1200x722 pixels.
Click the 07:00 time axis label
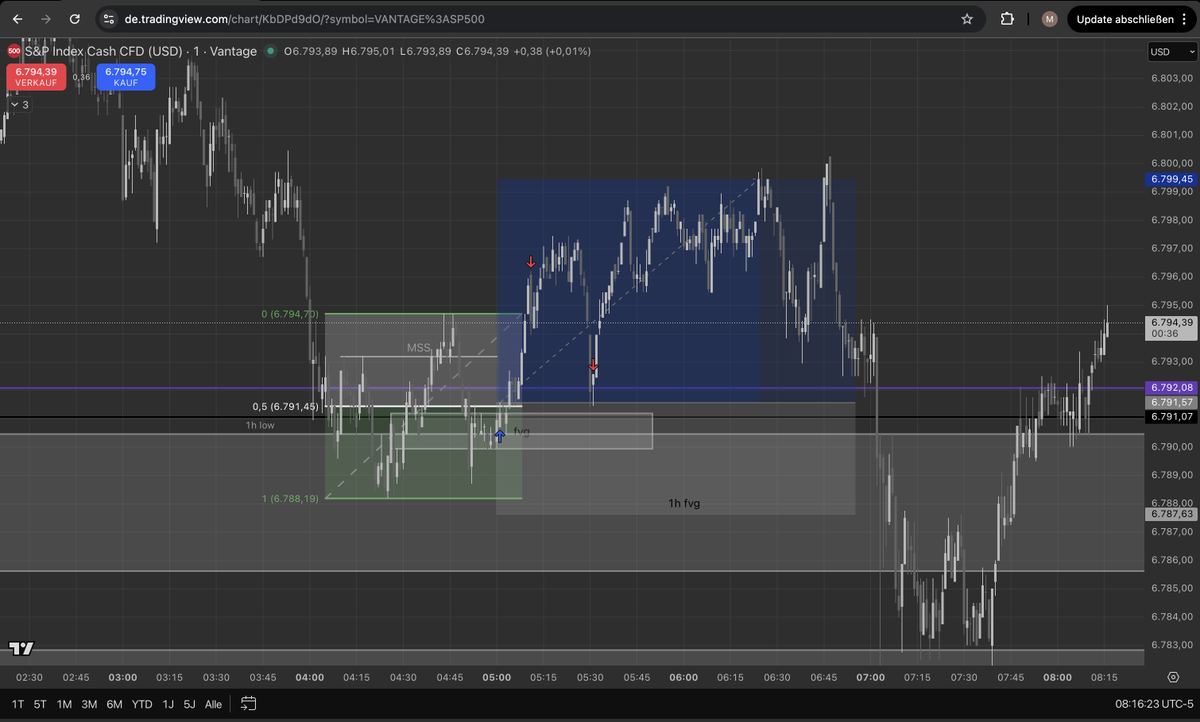[x=871, y=677]
